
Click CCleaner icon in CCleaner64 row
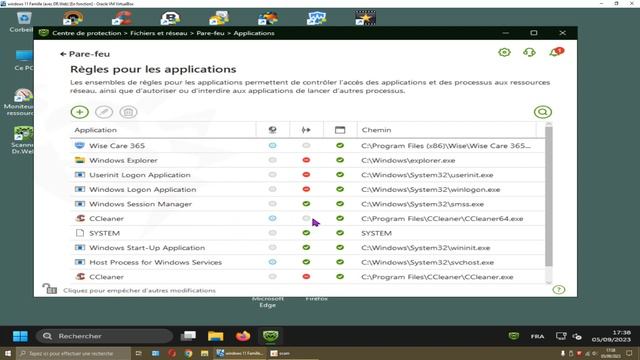[x=80, y=218]
